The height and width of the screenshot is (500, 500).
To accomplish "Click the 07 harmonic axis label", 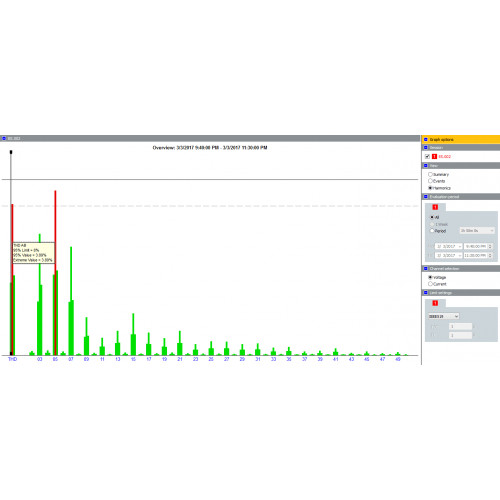I will [x=71, y=359].
